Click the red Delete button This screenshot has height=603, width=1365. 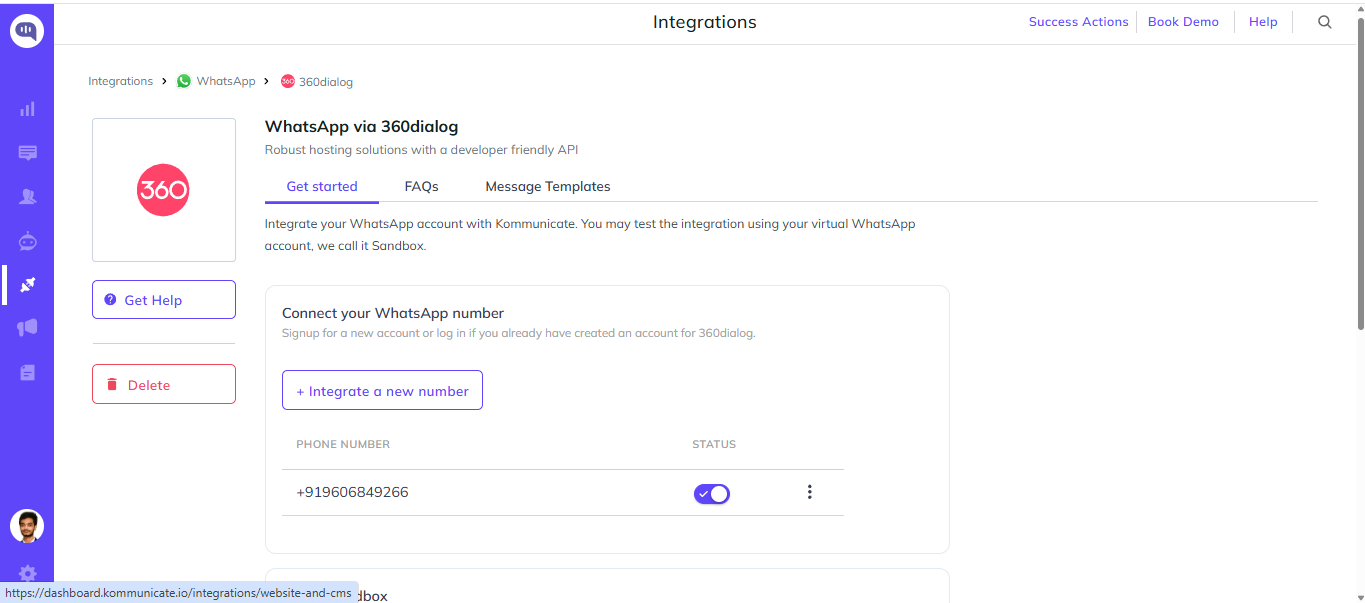(164, 384)
